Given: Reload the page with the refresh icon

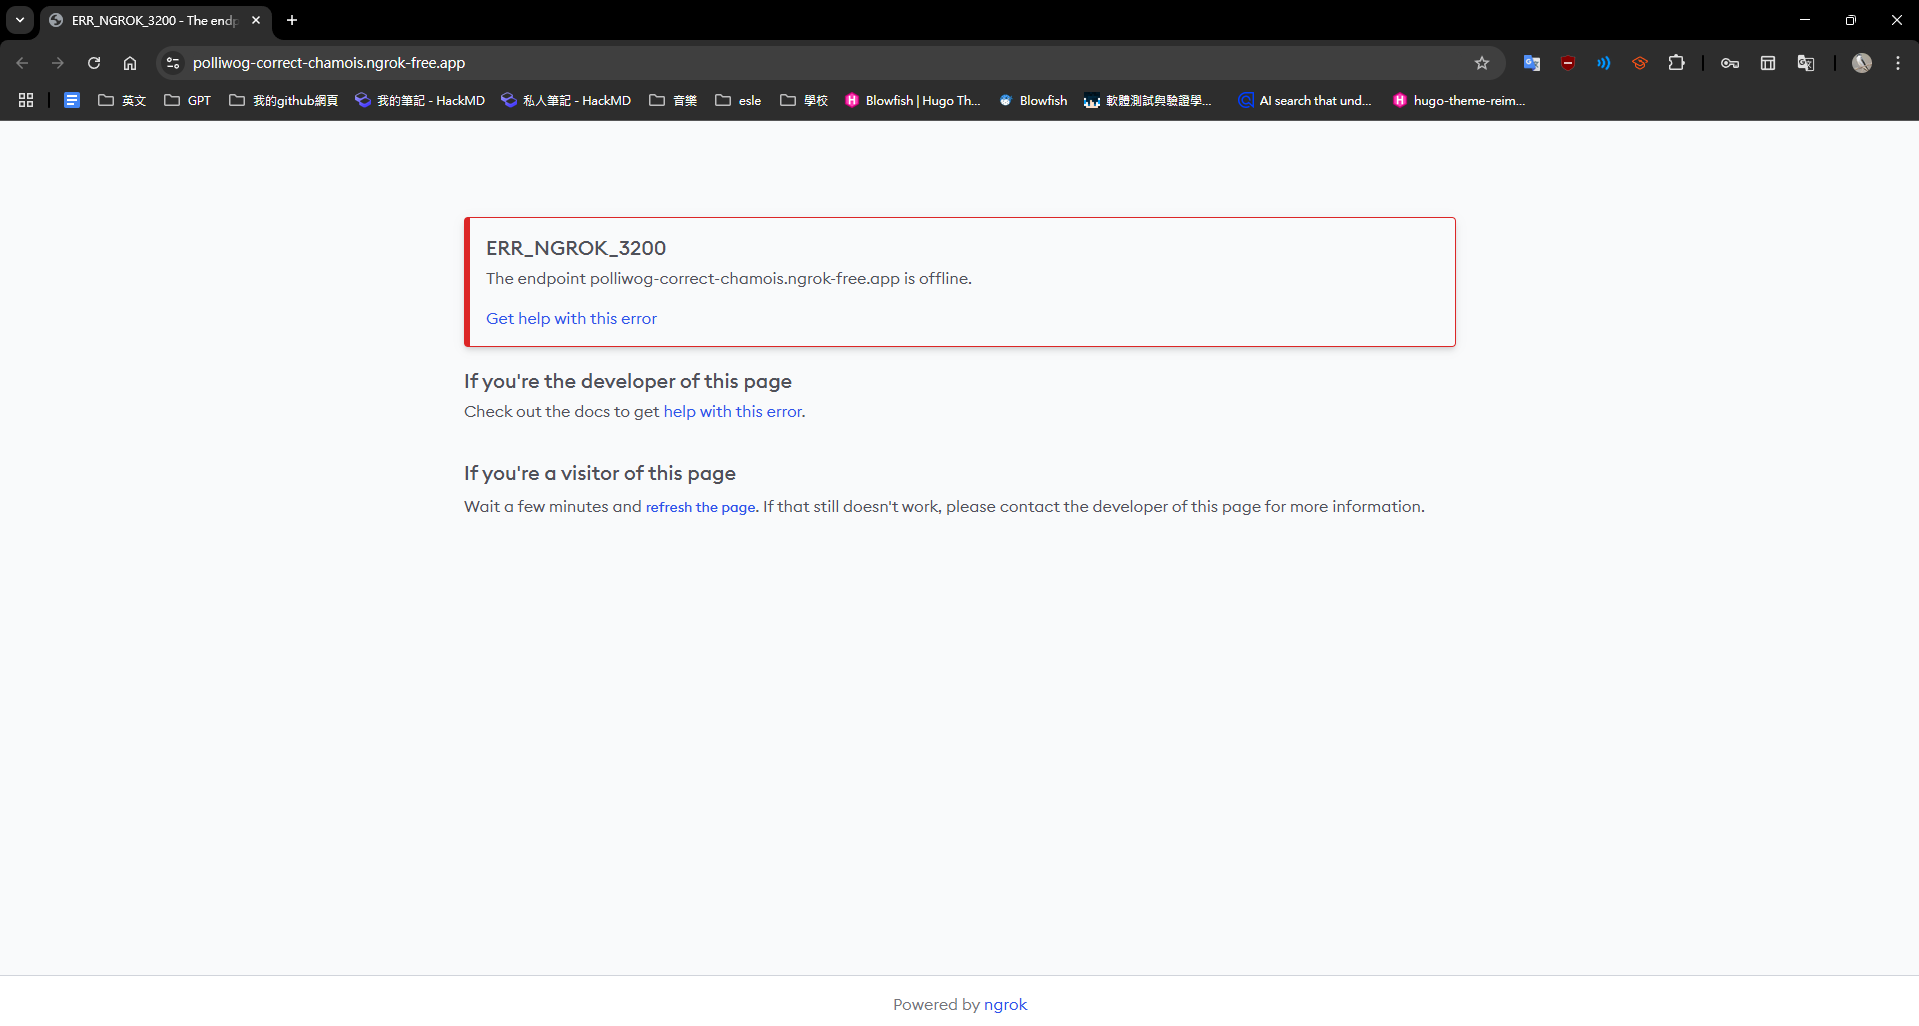Looking at the screenshot, I should pos(94,63).
